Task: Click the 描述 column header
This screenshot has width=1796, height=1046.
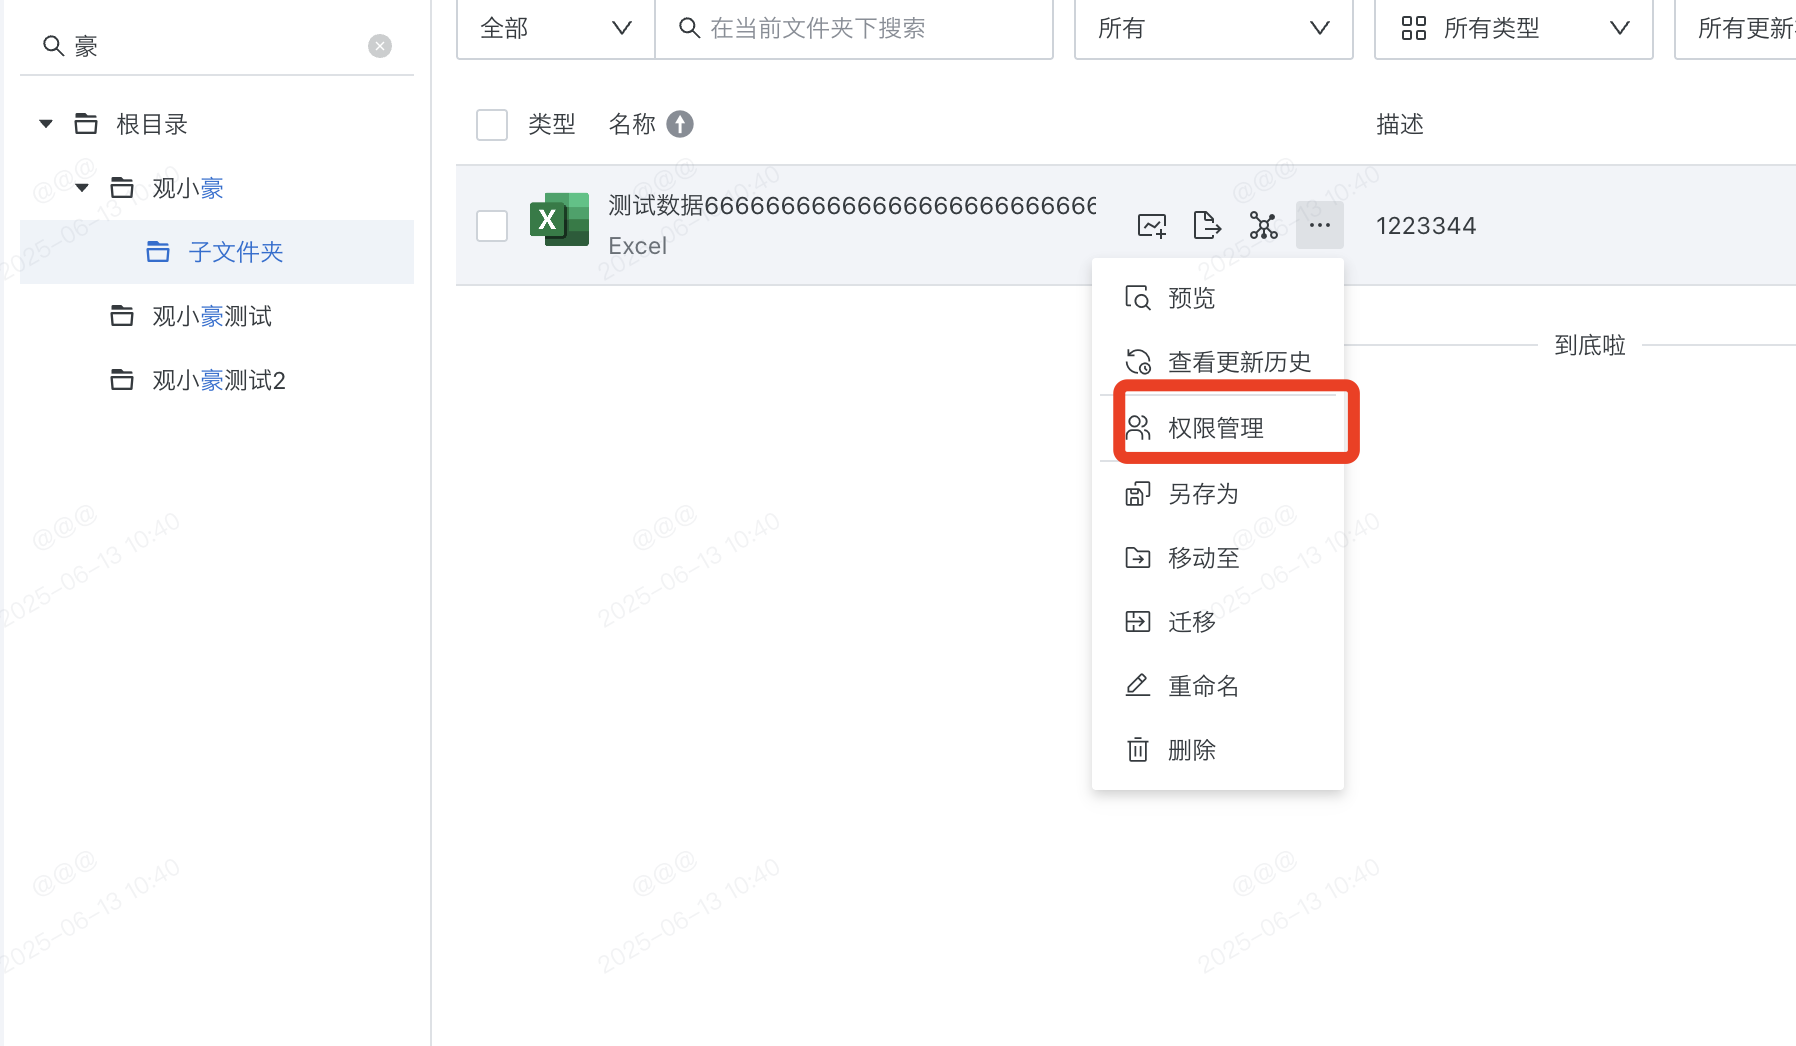Action: (1400, 124)
